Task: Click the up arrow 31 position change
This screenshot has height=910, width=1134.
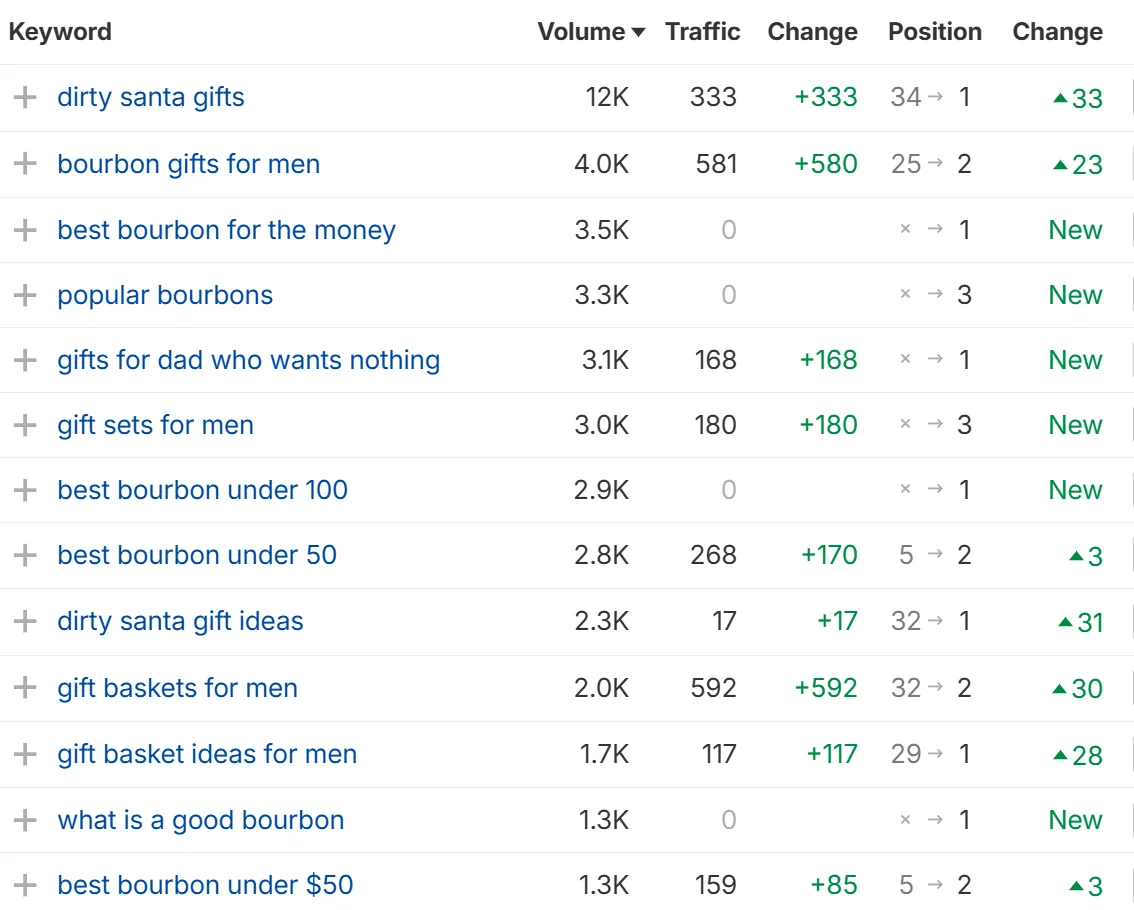Action: coord(1080,623)
